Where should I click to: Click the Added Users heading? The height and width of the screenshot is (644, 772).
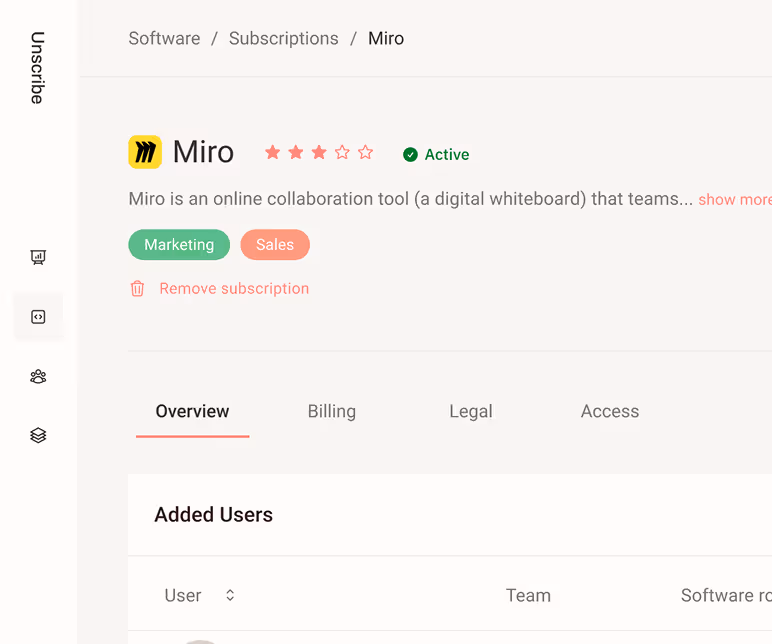point(214,515)
